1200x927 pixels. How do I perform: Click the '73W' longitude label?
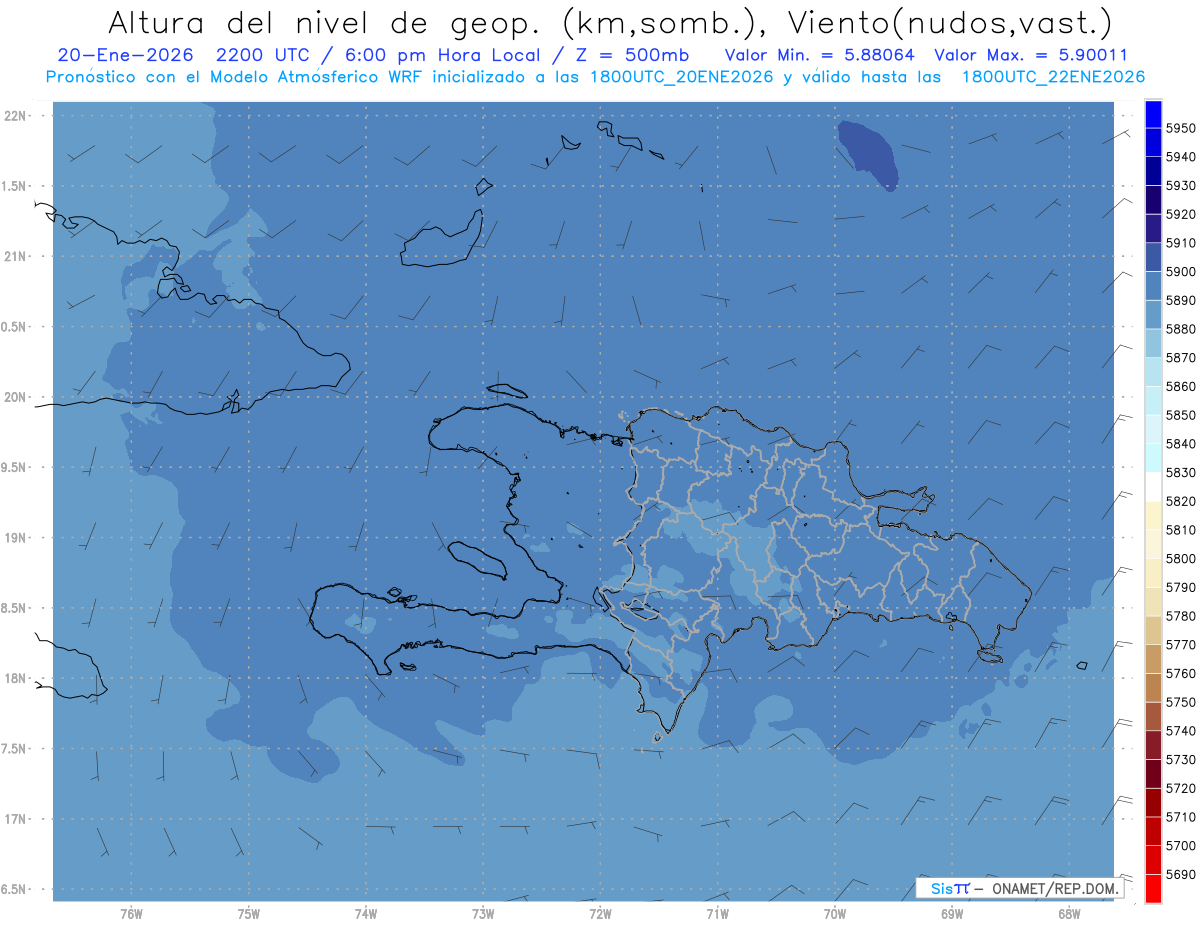tap(483, 915)
